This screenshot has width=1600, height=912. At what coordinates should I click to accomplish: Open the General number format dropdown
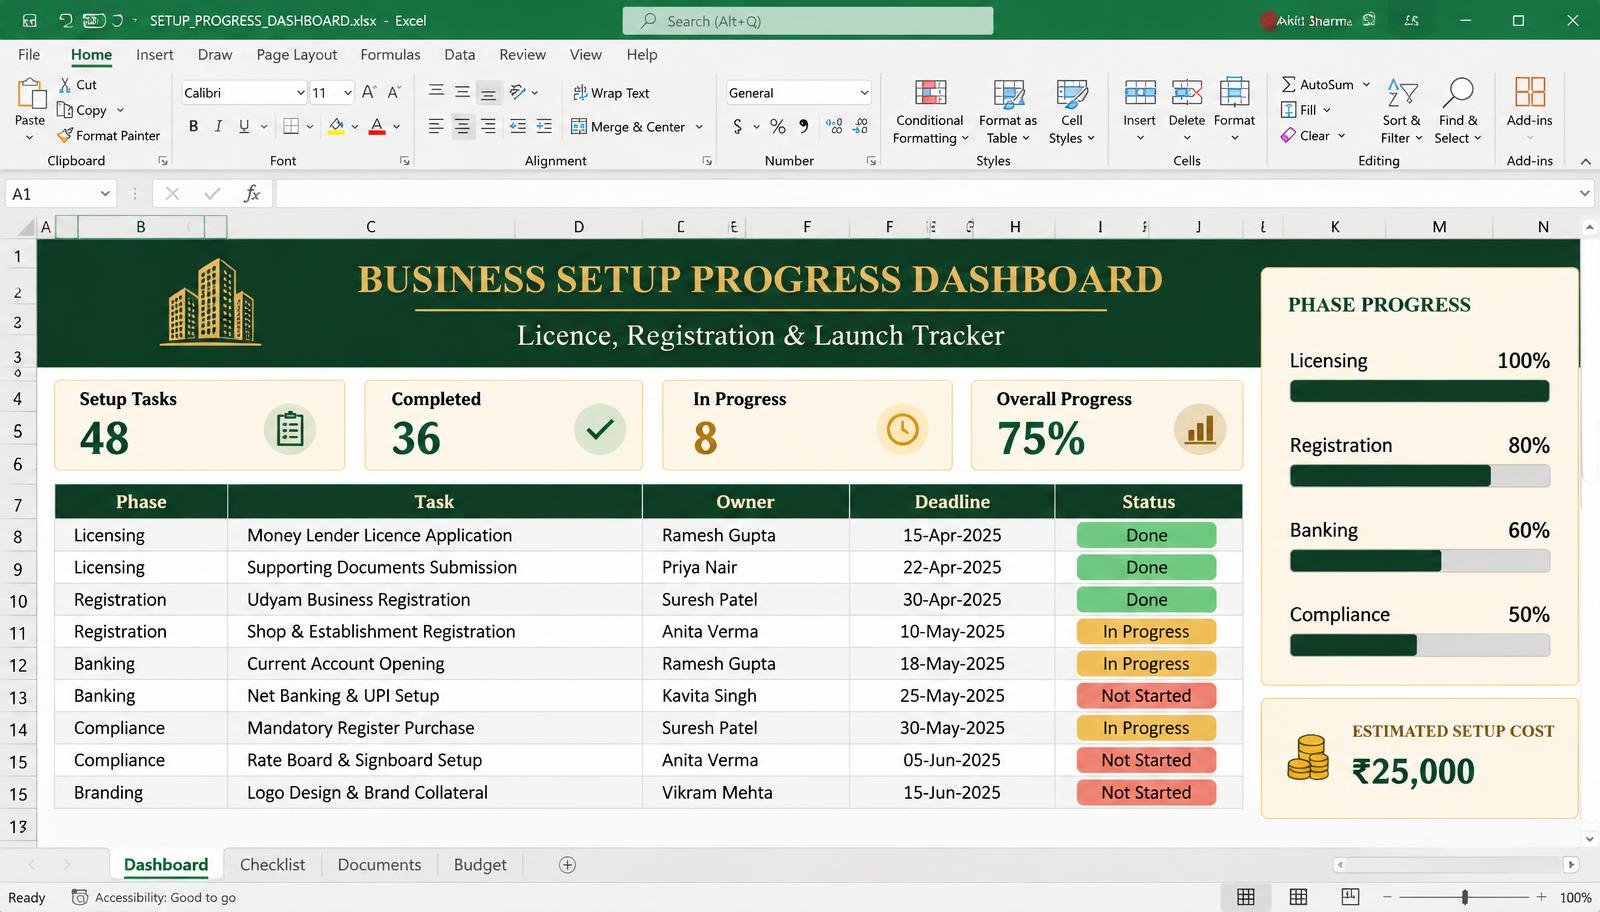point(864,93)
